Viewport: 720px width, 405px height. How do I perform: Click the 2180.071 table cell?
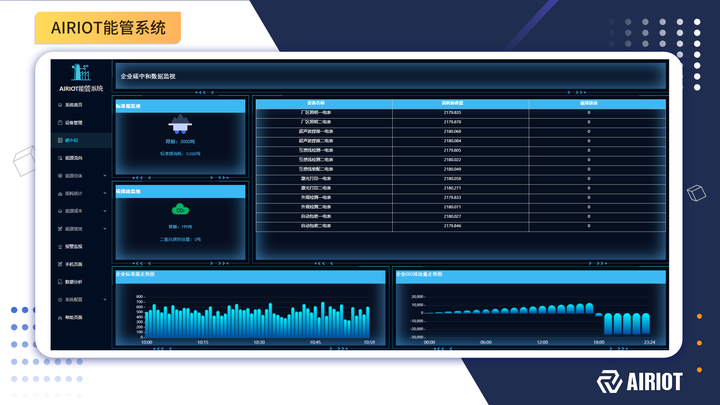pos(452,207)
